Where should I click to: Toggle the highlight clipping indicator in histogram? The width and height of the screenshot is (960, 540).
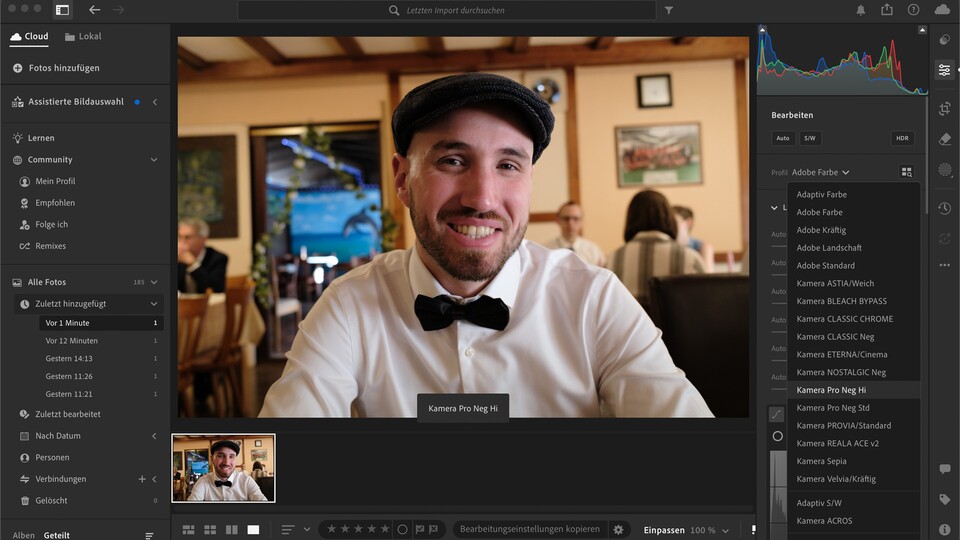point(921,32)
